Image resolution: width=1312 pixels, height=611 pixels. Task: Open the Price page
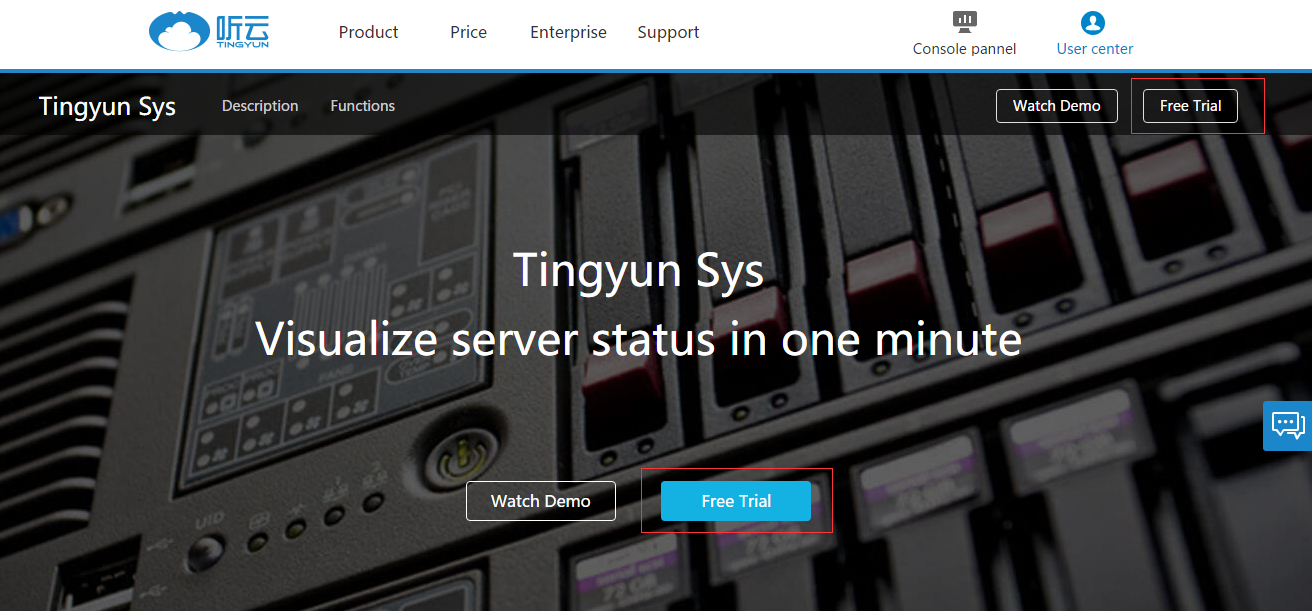tap(468, 32)
